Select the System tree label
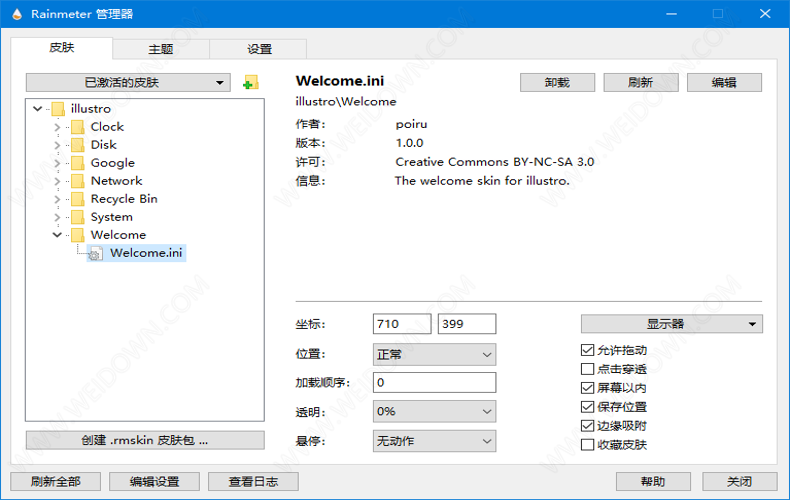Screen dimensions: 790x500 click(112, 217)
